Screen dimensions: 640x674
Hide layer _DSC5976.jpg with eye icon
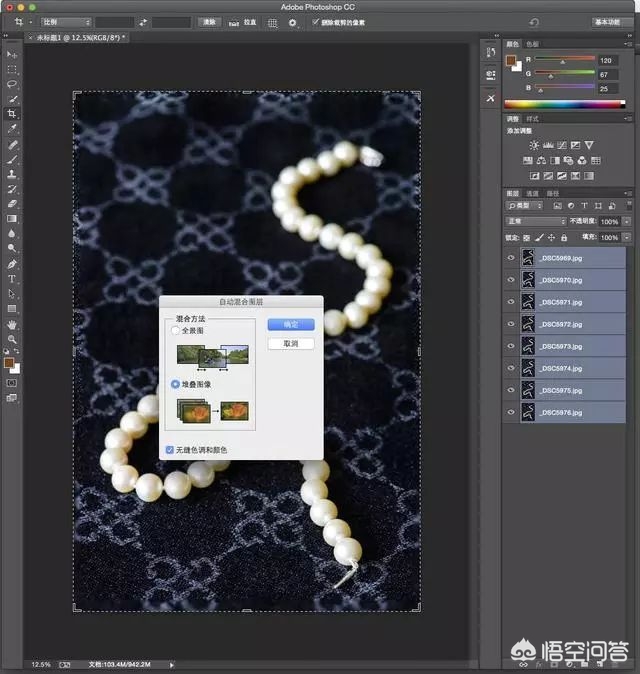[511, 412]
